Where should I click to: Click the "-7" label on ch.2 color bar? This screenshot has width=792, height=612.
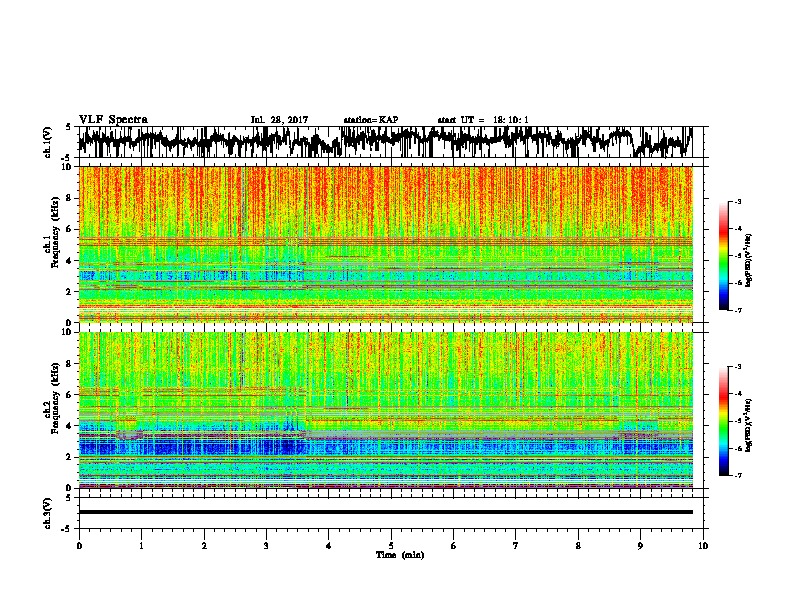point(737,475)
